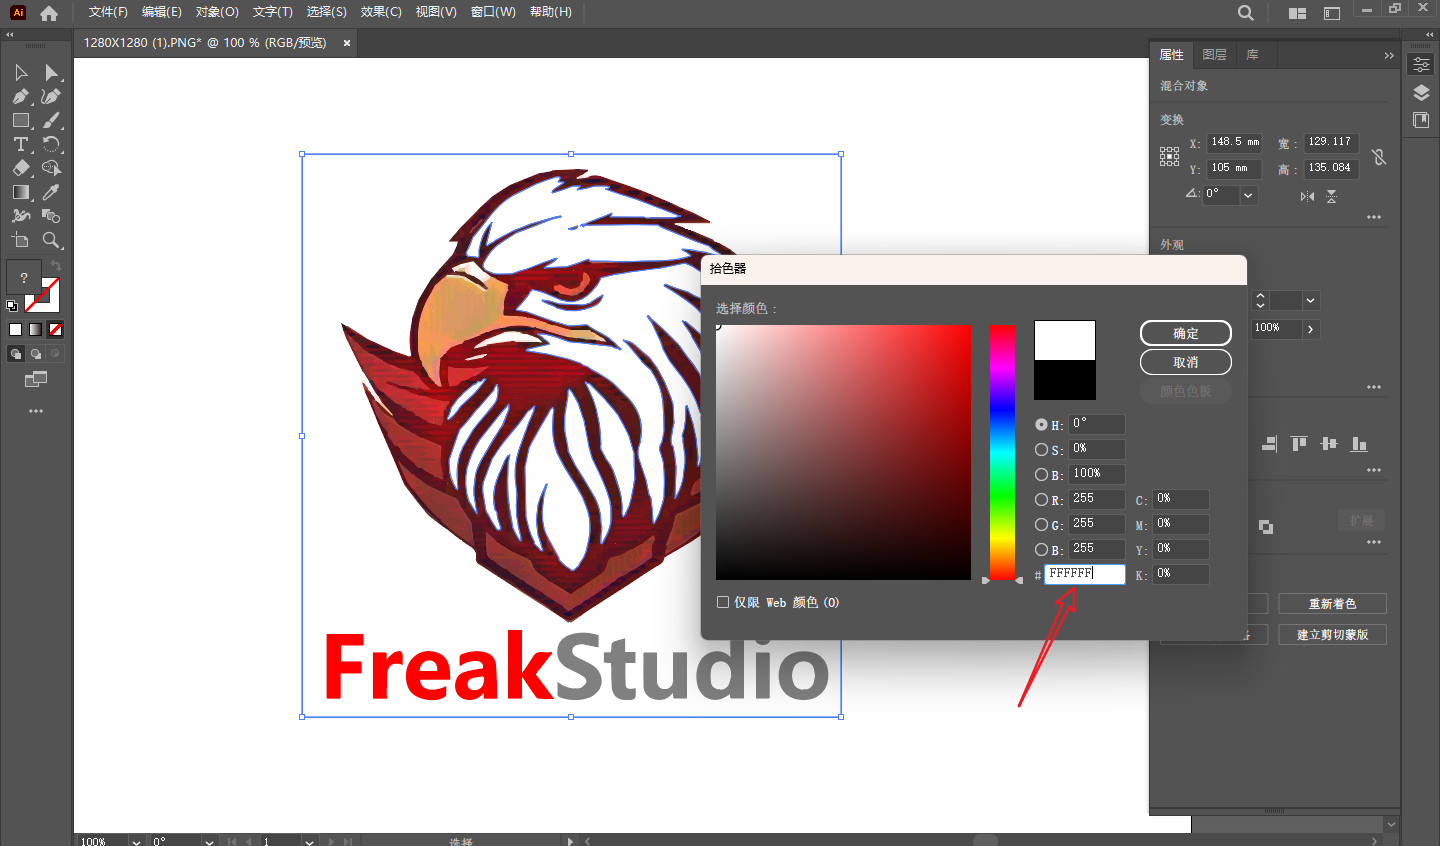The width and height of the screenshot is (1440, 846).
Task: Open more Transform options ellipsis
Action: tap(1374, 217)
